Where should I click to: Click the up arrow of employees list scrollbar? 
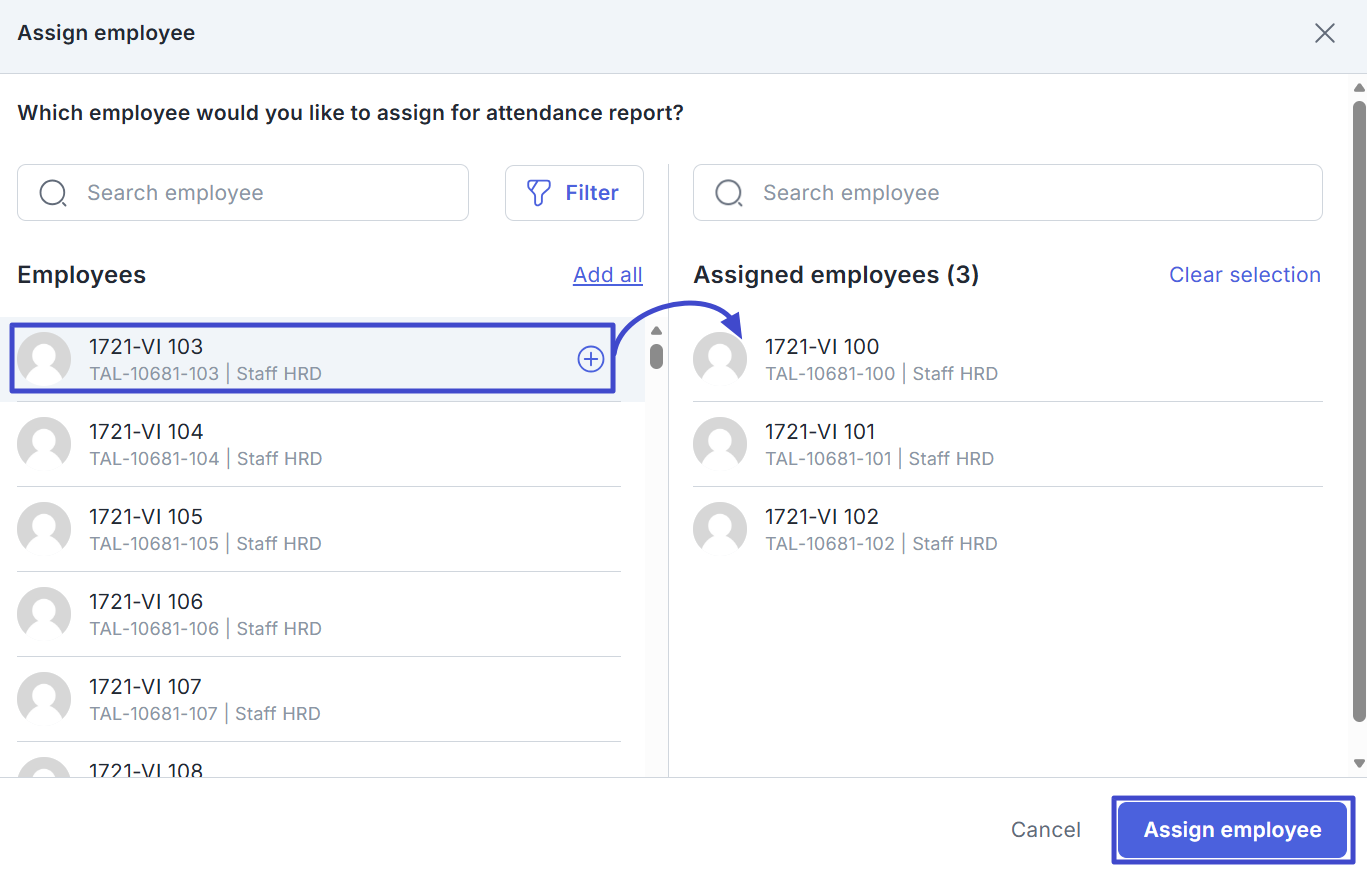656,331
